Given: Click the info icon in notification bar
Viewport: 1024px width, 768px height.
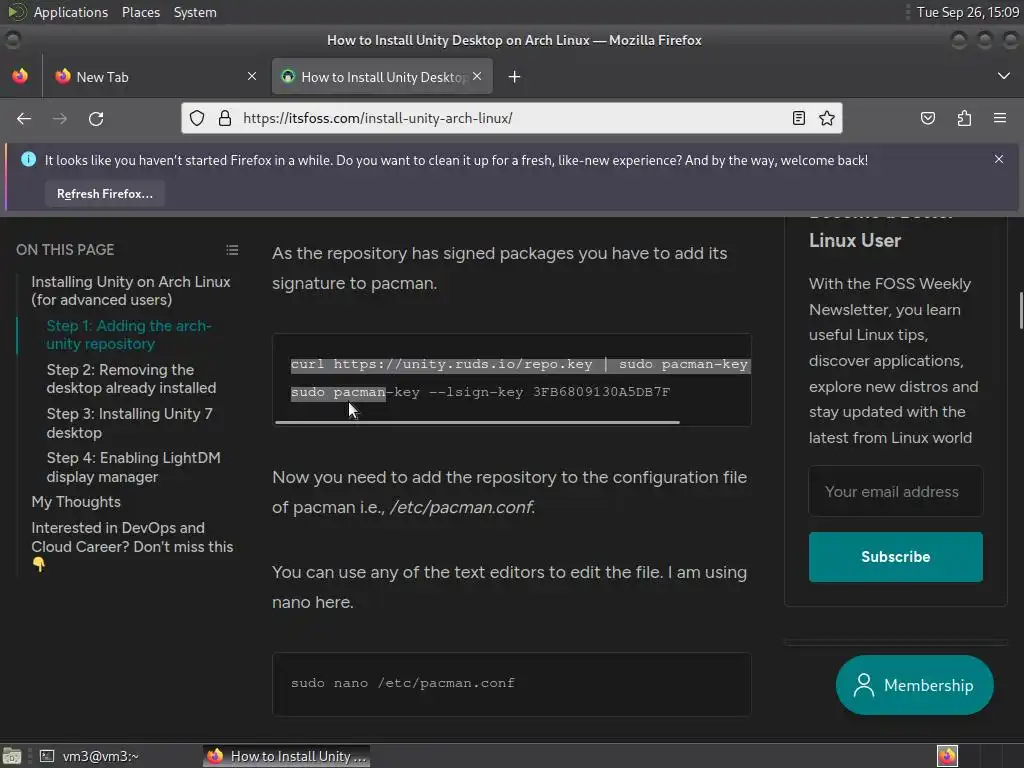Looking at the screenshot, I should (28, 159).
